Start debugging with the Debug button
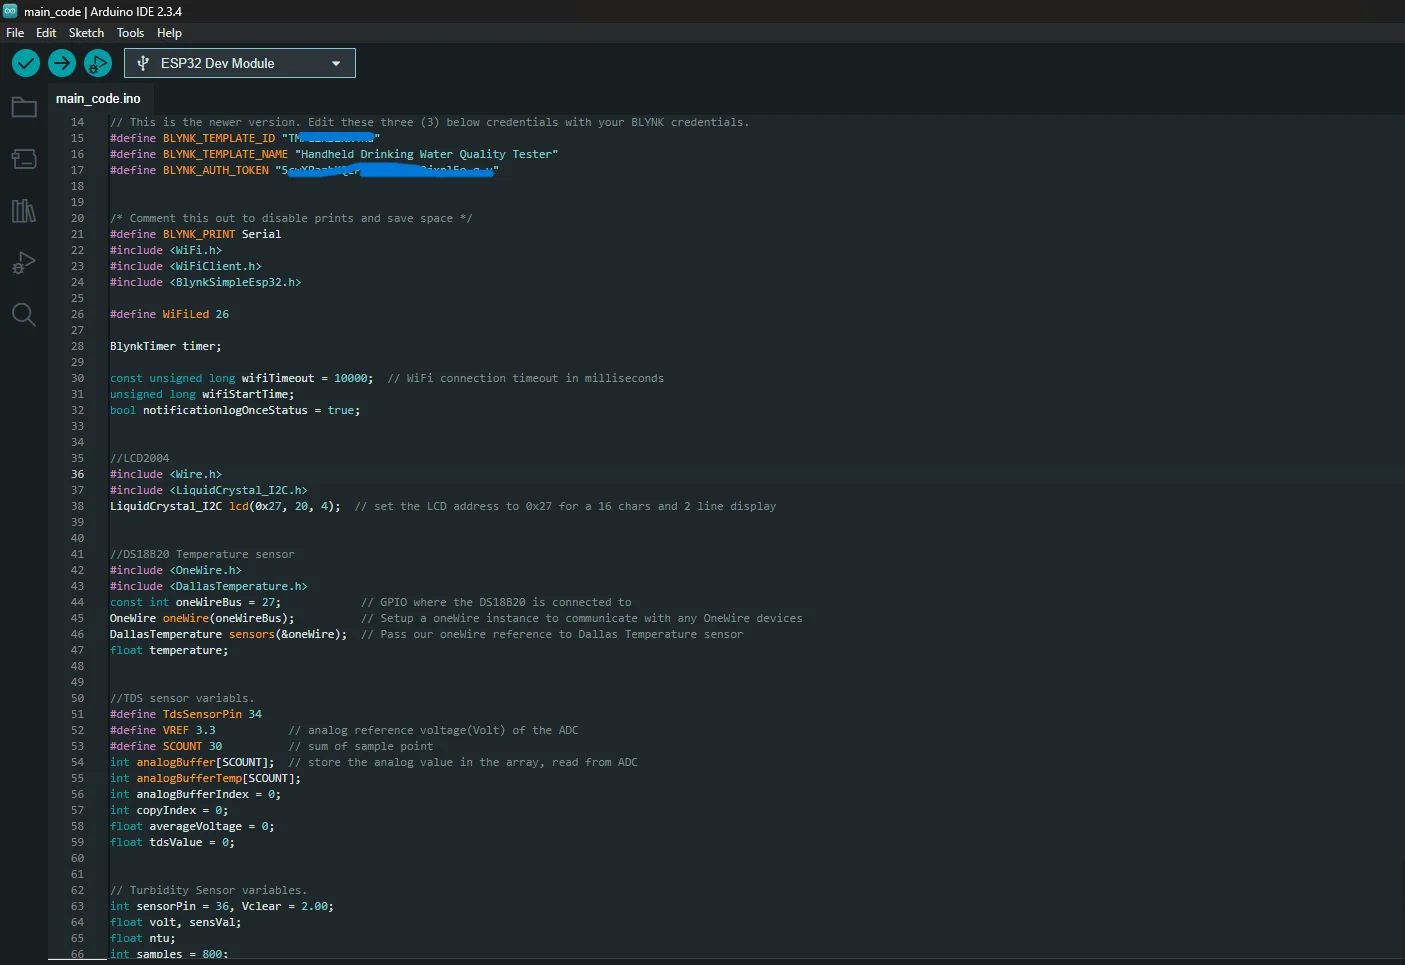The height and width of the screenshot is (965, 1405). click(98, 63)
